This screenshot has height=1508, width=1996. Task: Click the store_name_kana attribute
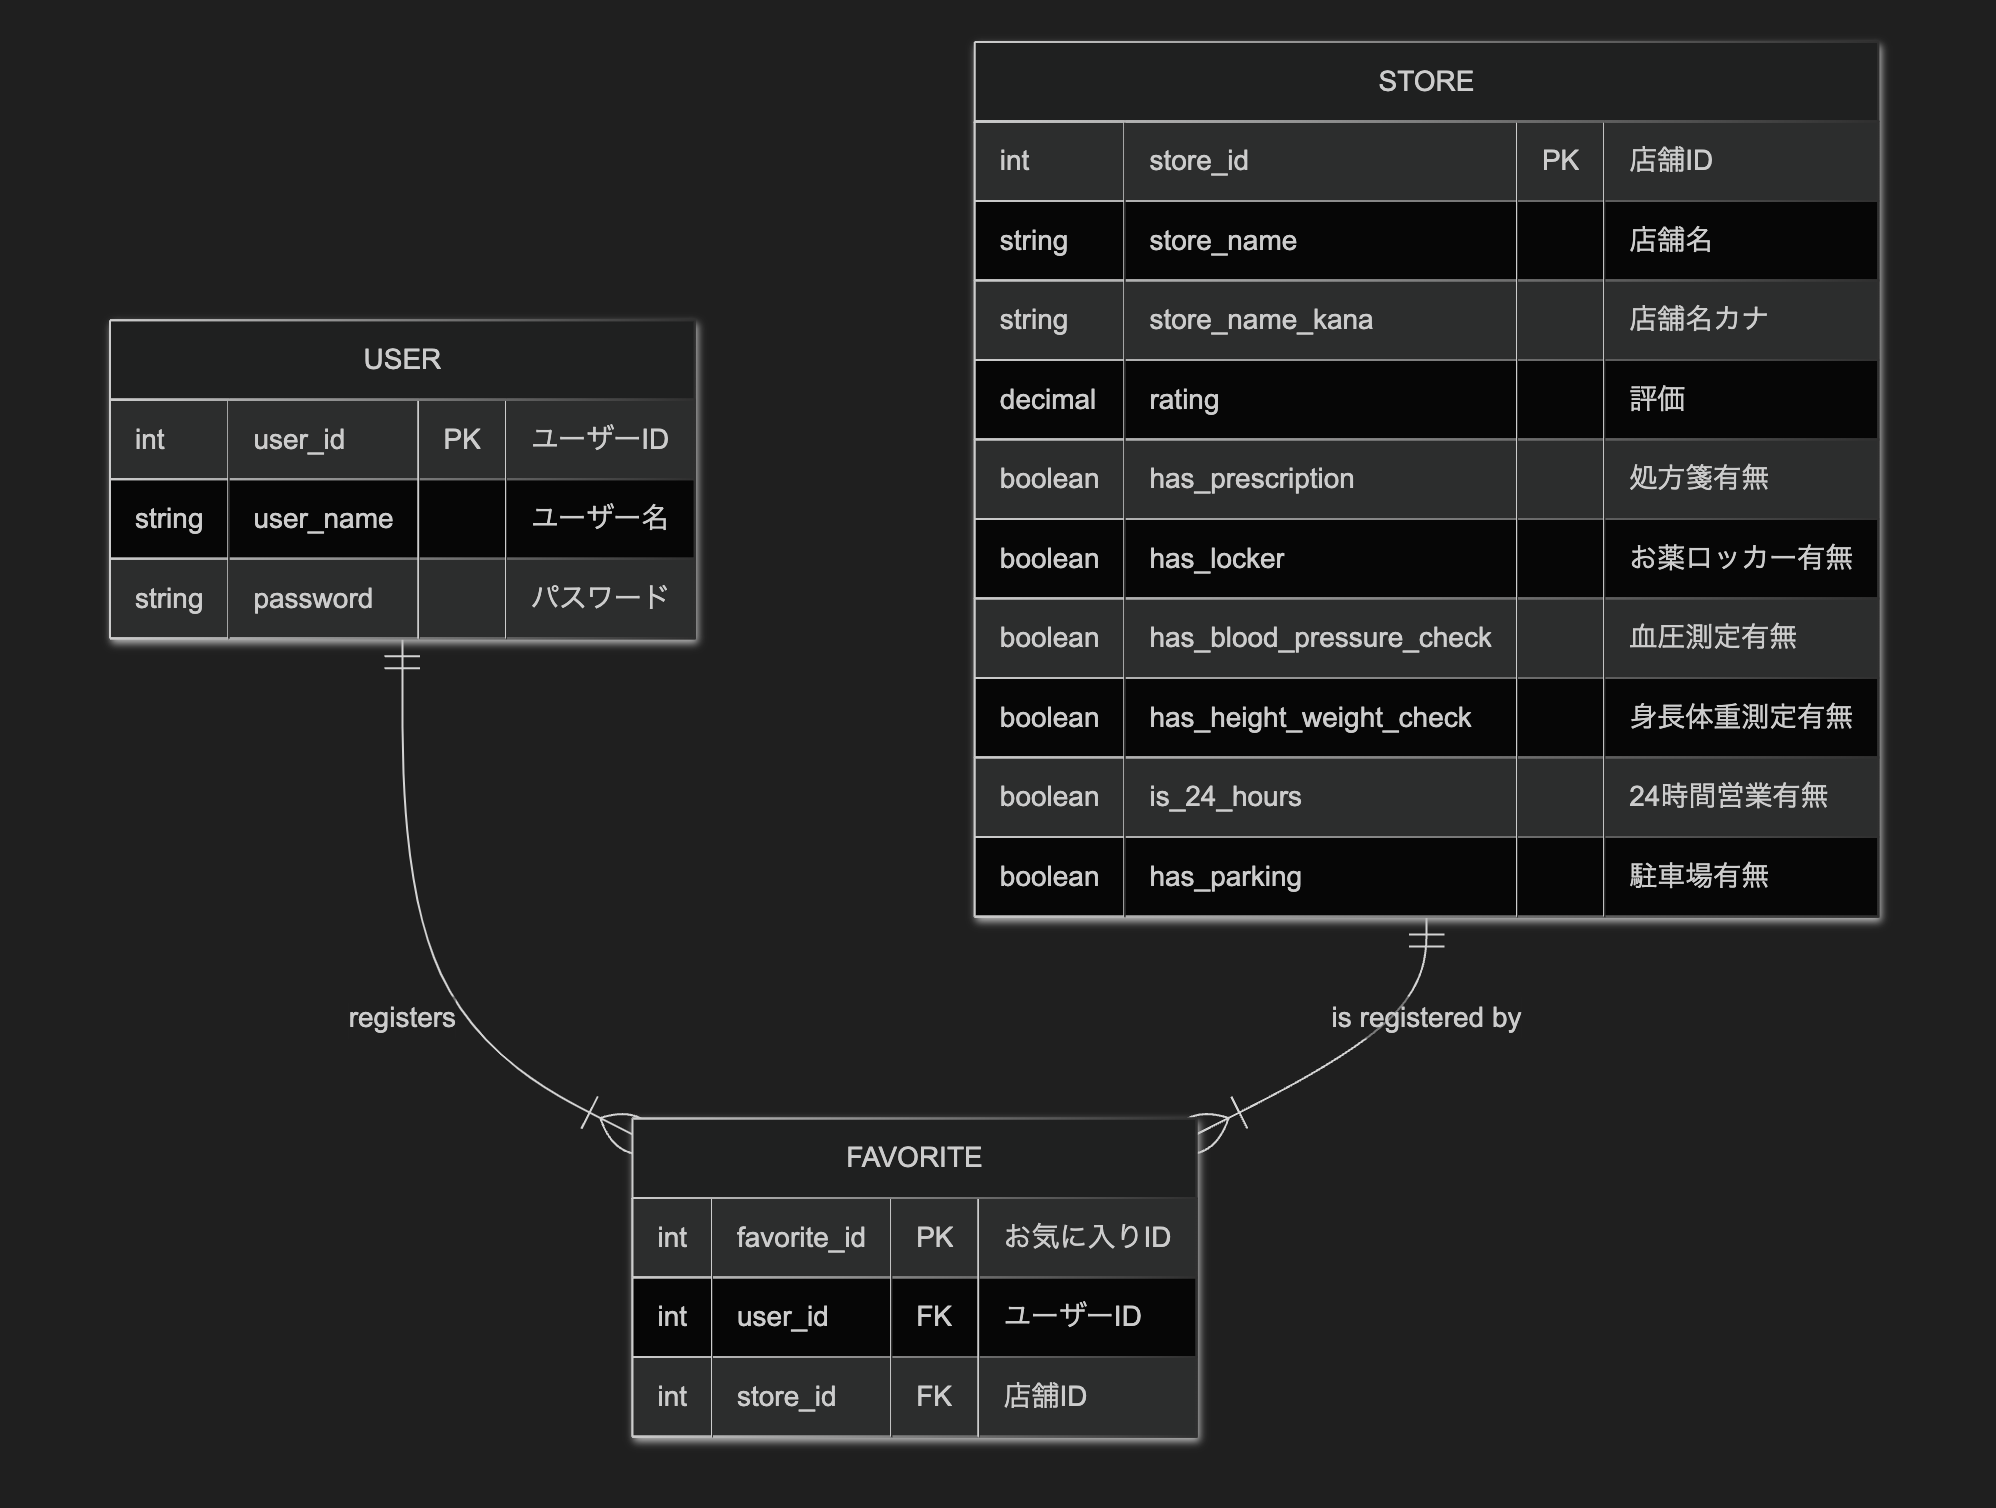click(1260, 320)
